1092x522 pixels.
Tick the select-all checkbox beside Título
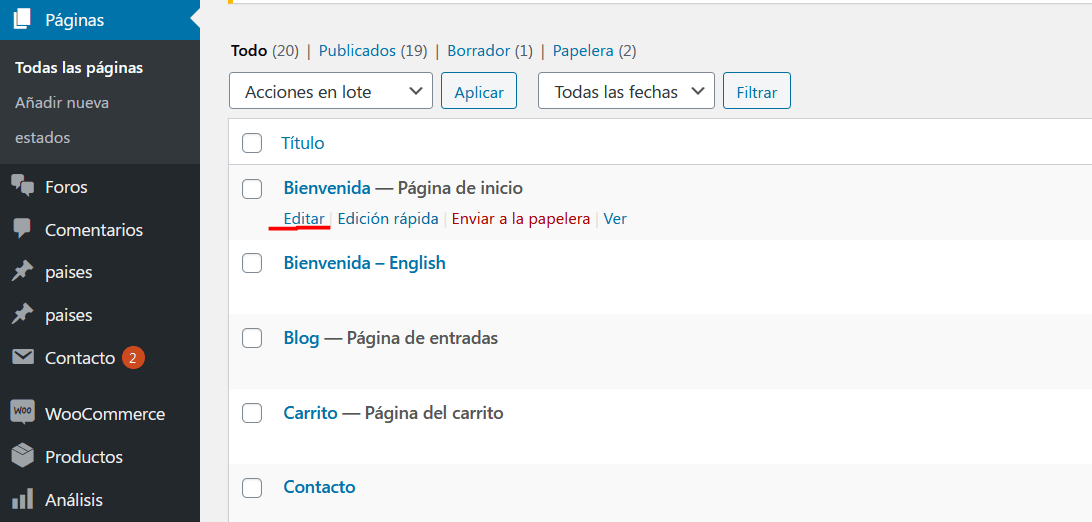251,143
